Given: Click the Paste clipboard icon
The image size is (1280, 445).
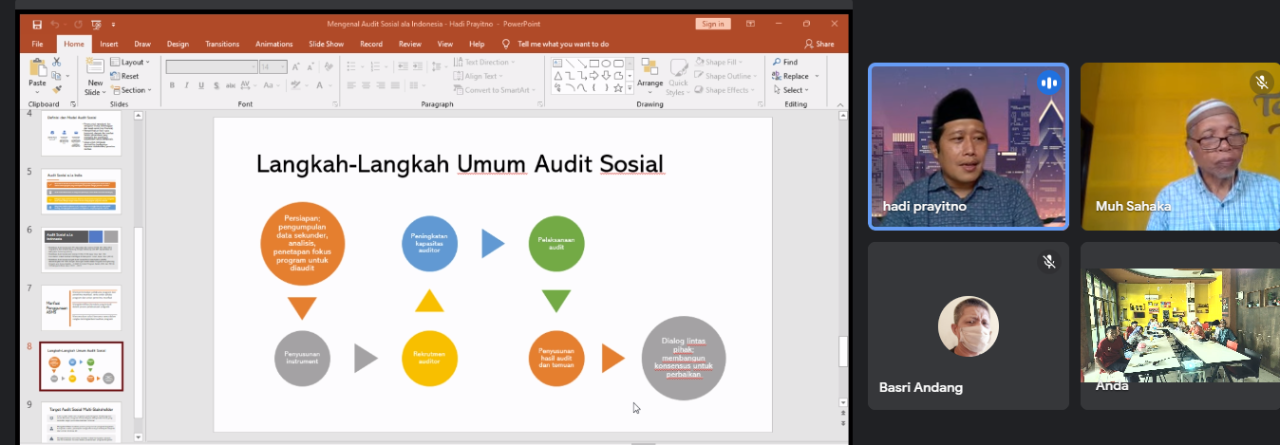Looking at the screenshot, I should 37,69.
